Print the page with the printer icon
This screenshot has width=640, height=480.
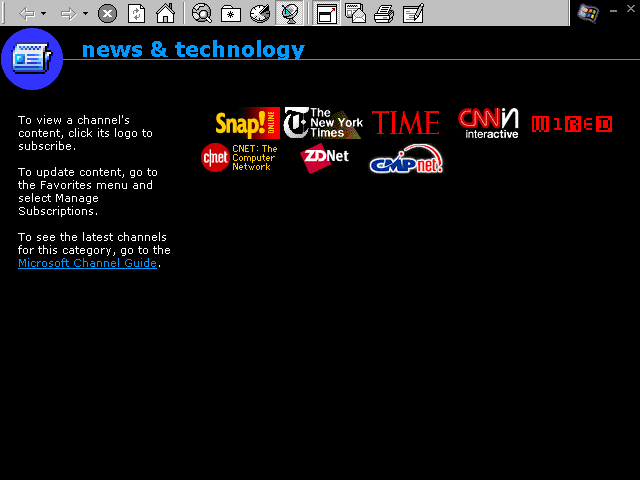coord(383,13)
